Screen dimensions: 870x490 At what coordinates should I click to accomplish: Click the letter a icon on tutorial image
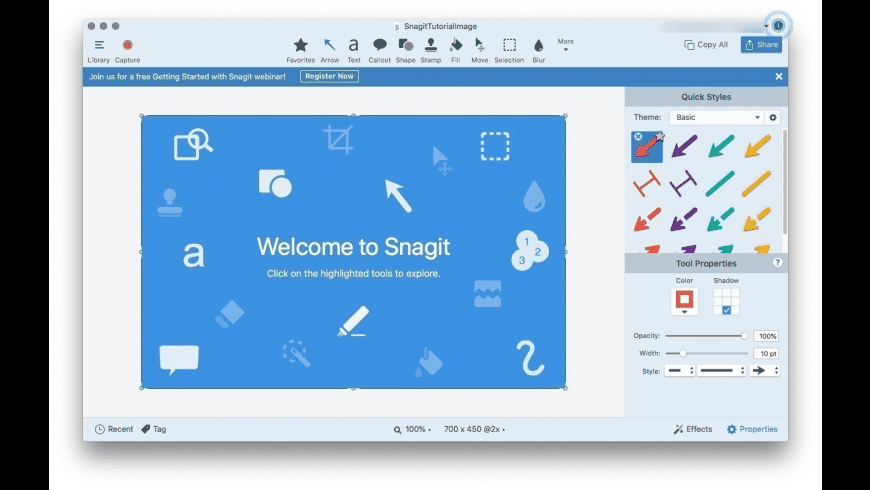coord(194,255)
